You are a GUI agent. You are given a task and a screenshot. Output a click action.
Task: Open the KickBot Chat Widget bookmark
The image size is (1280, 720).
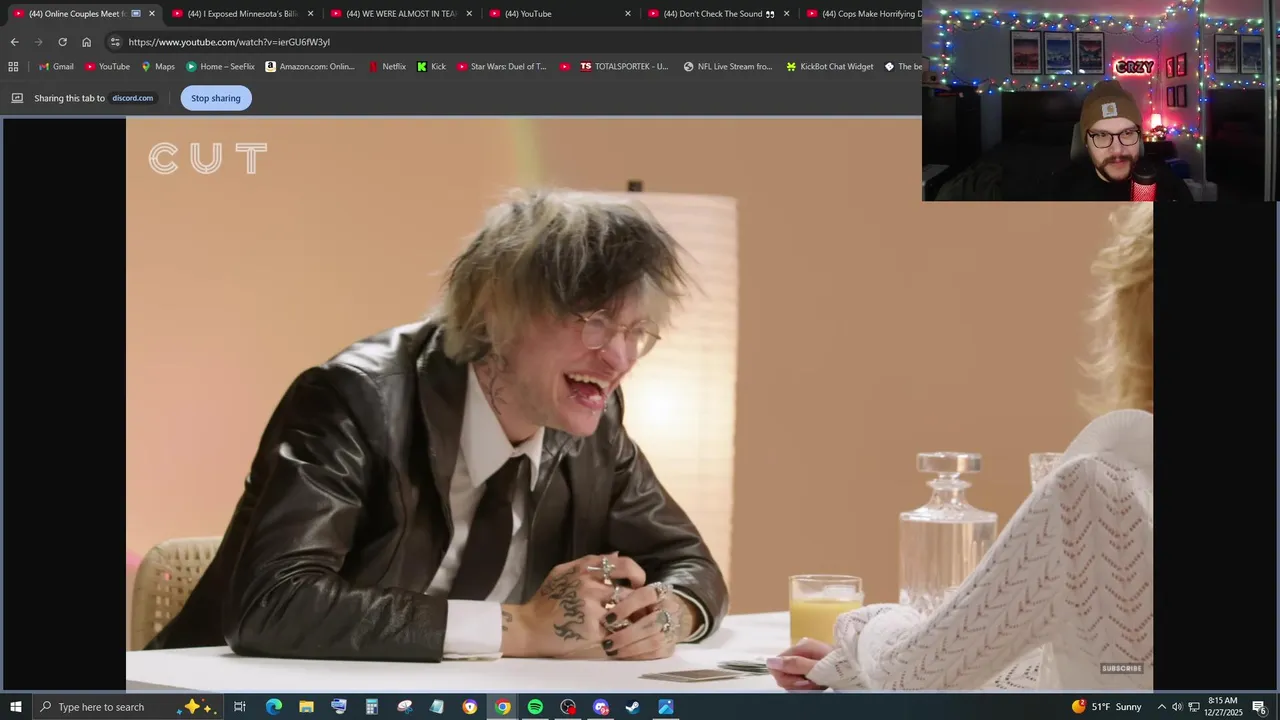point(830,67)
